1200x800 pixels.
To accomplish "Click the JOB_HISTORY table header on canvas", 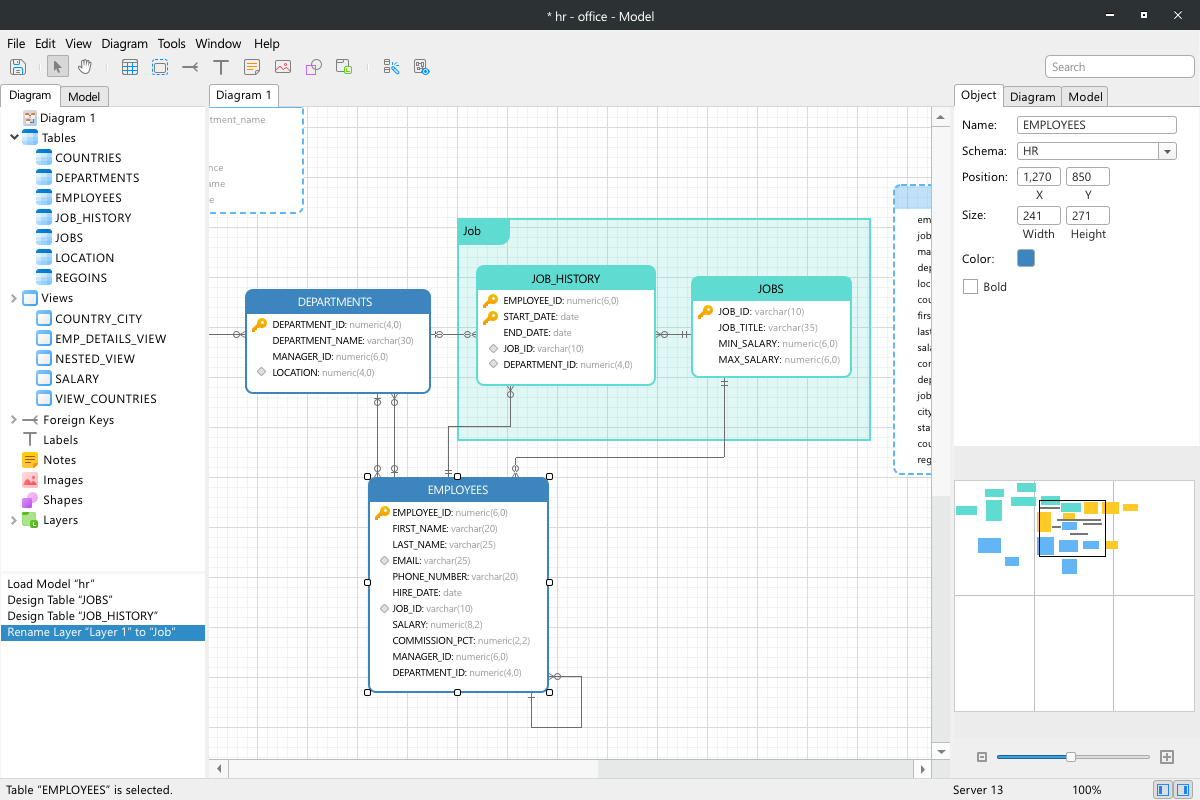I will (x=566, y=279).
